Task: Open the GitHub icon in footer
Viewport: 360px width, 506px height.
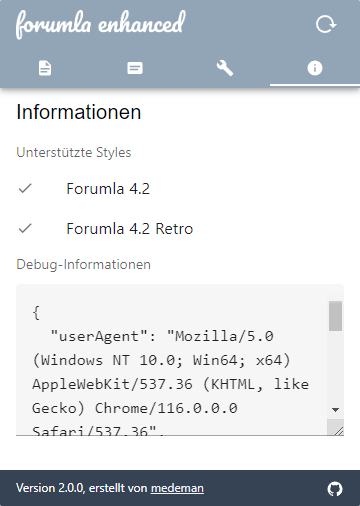Action: point(335,489)
